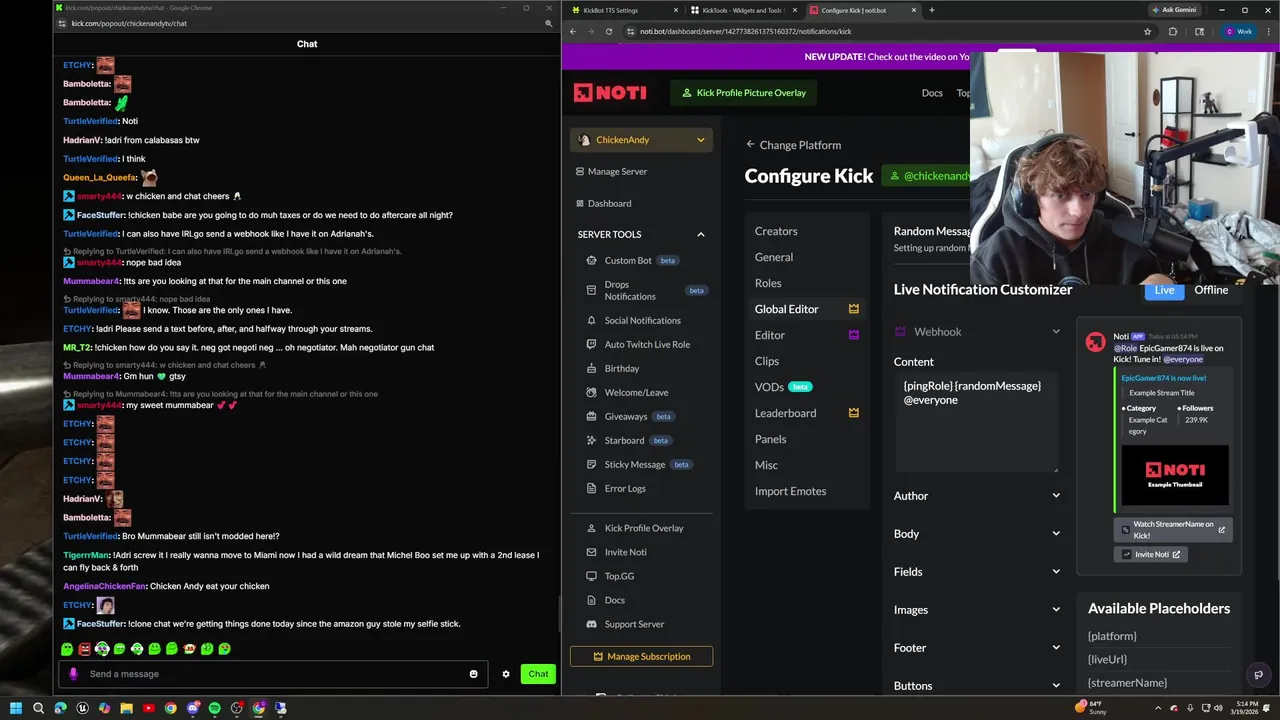The image size is (1280, 720).
Task: Open File Explorer from the taskbar
Action: pyautogui.click(x=127, y=708)
